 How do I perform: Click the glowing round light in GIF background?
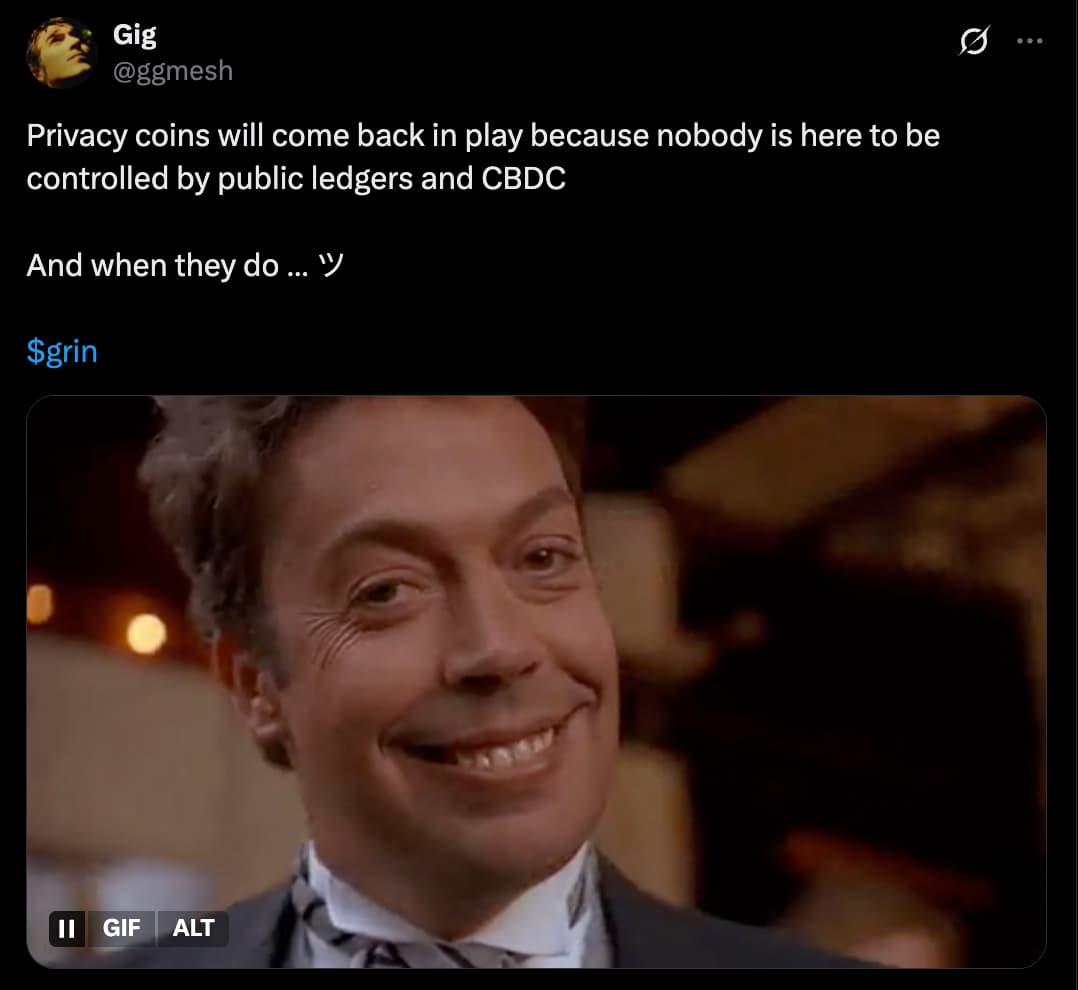(x=146, y=632)
